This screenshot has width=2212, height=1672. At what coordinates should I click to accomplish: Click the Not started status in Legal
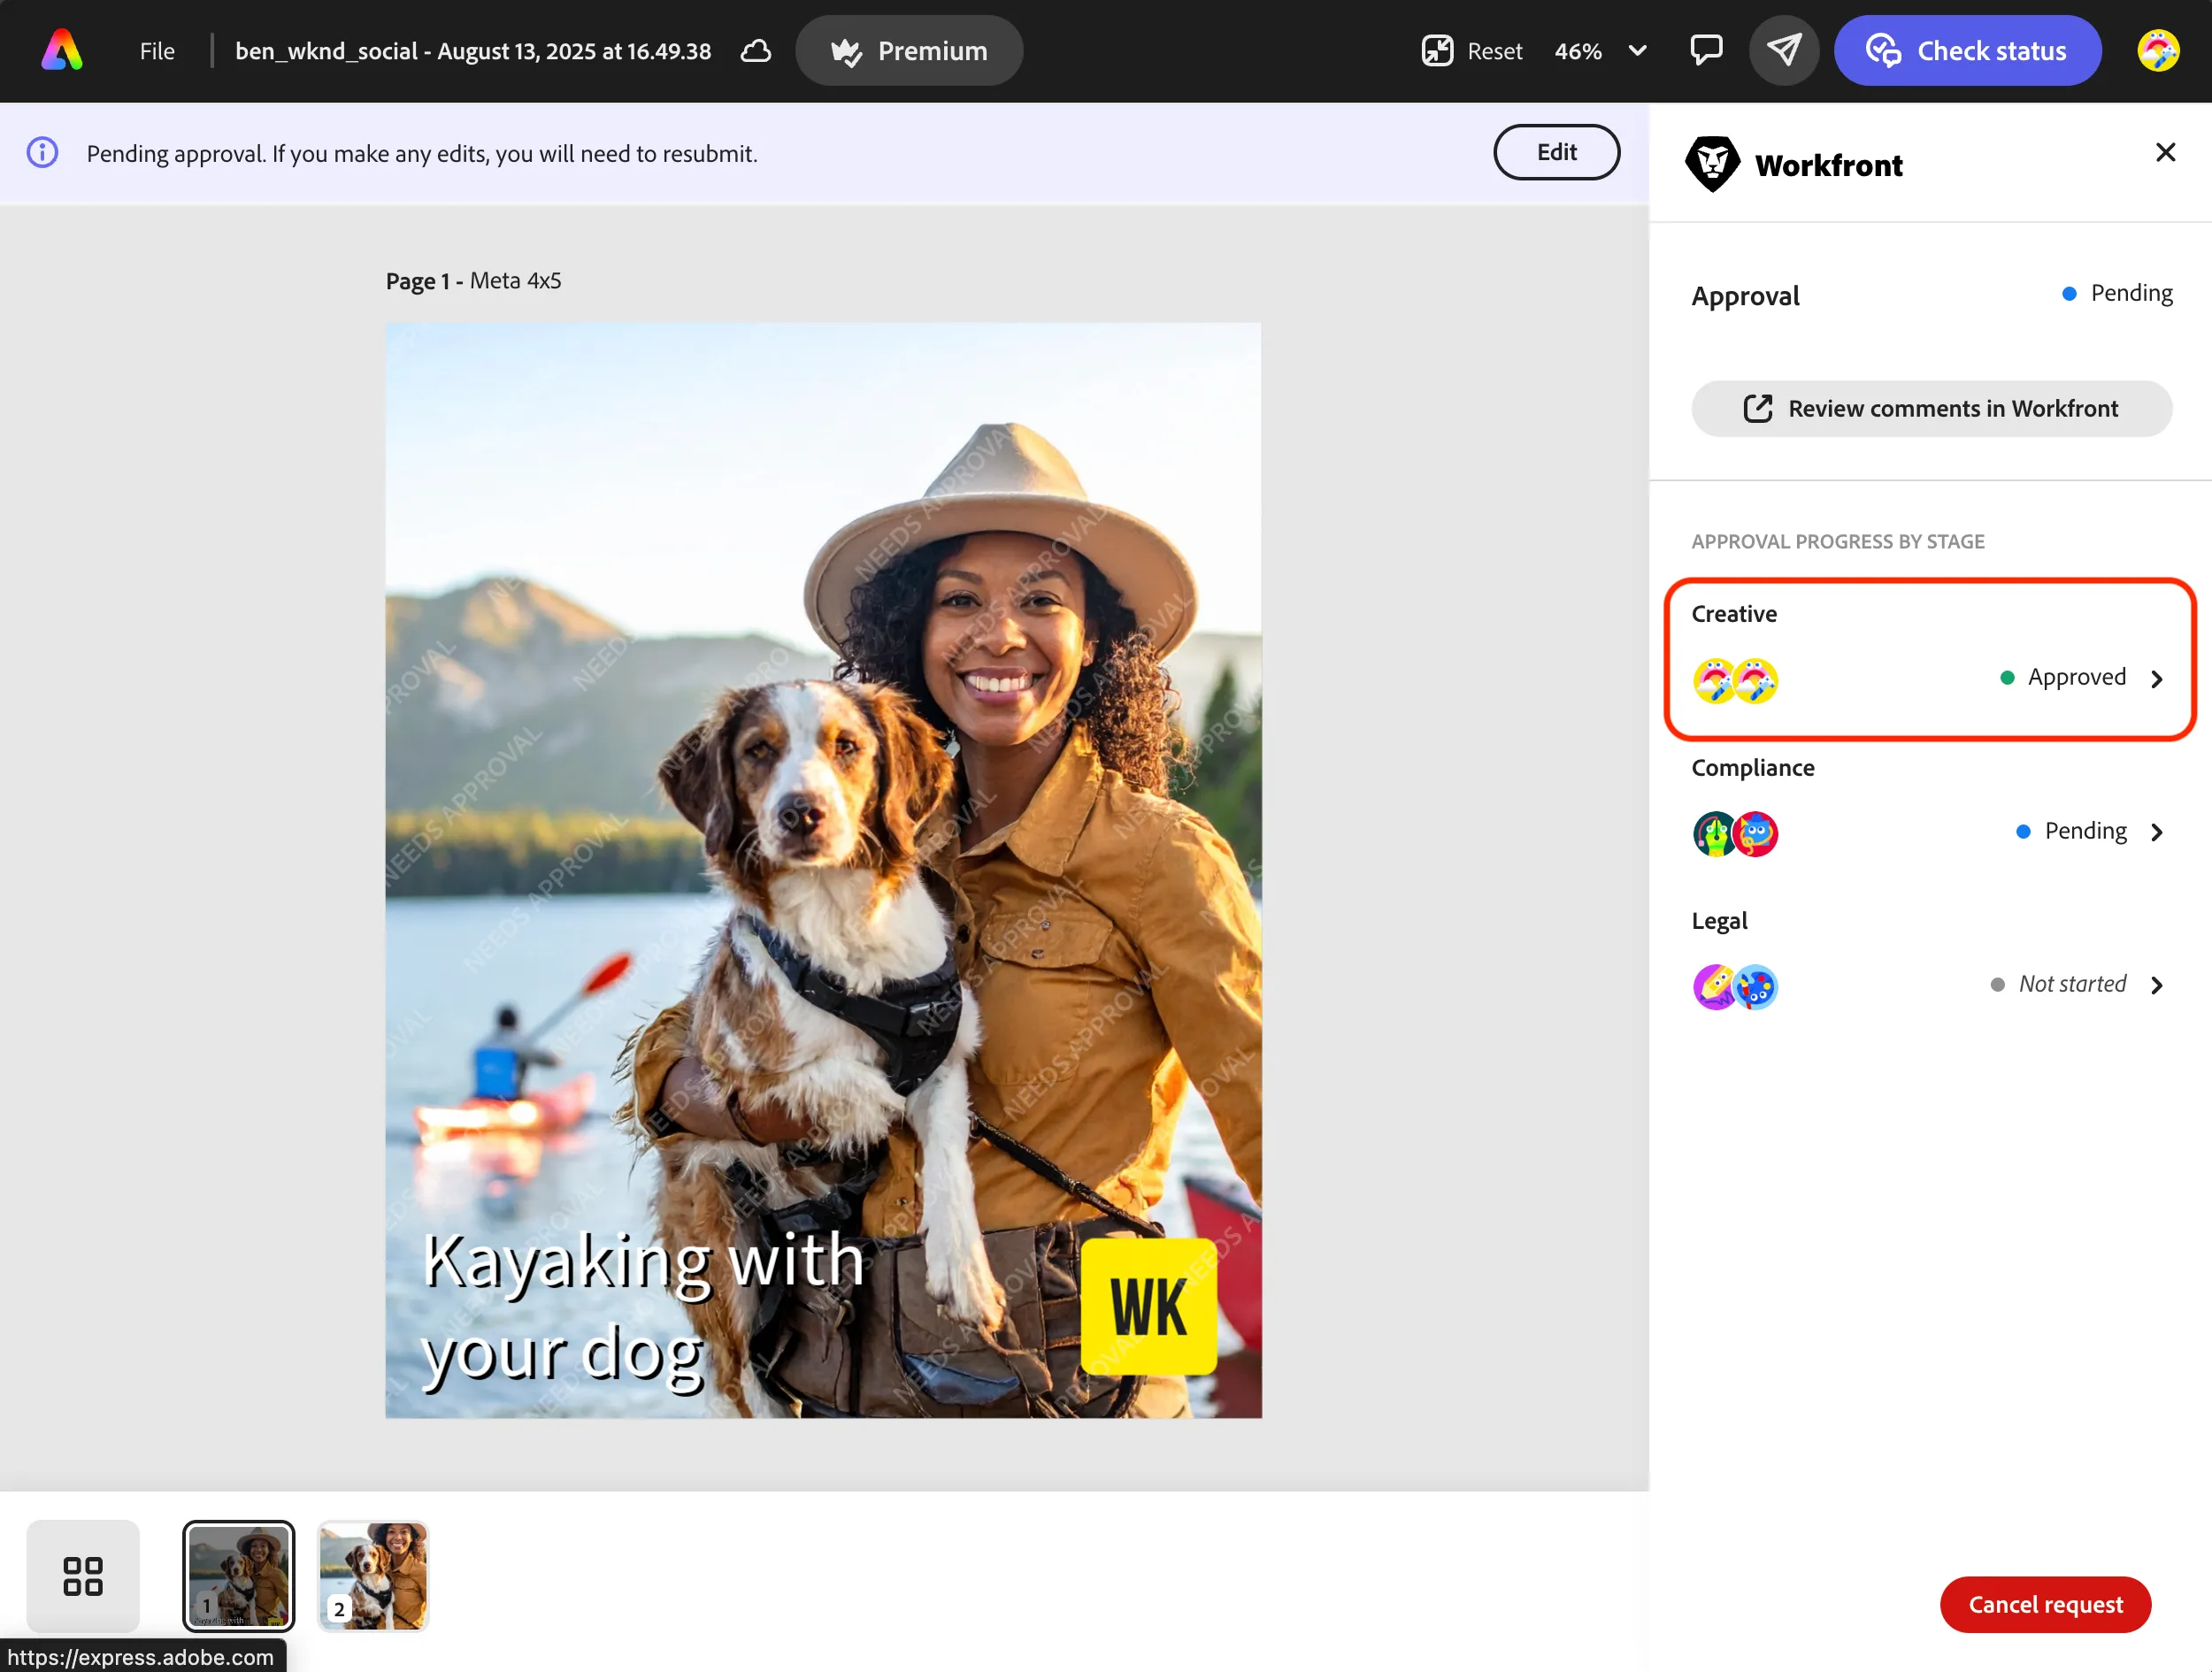point(2058,984)
